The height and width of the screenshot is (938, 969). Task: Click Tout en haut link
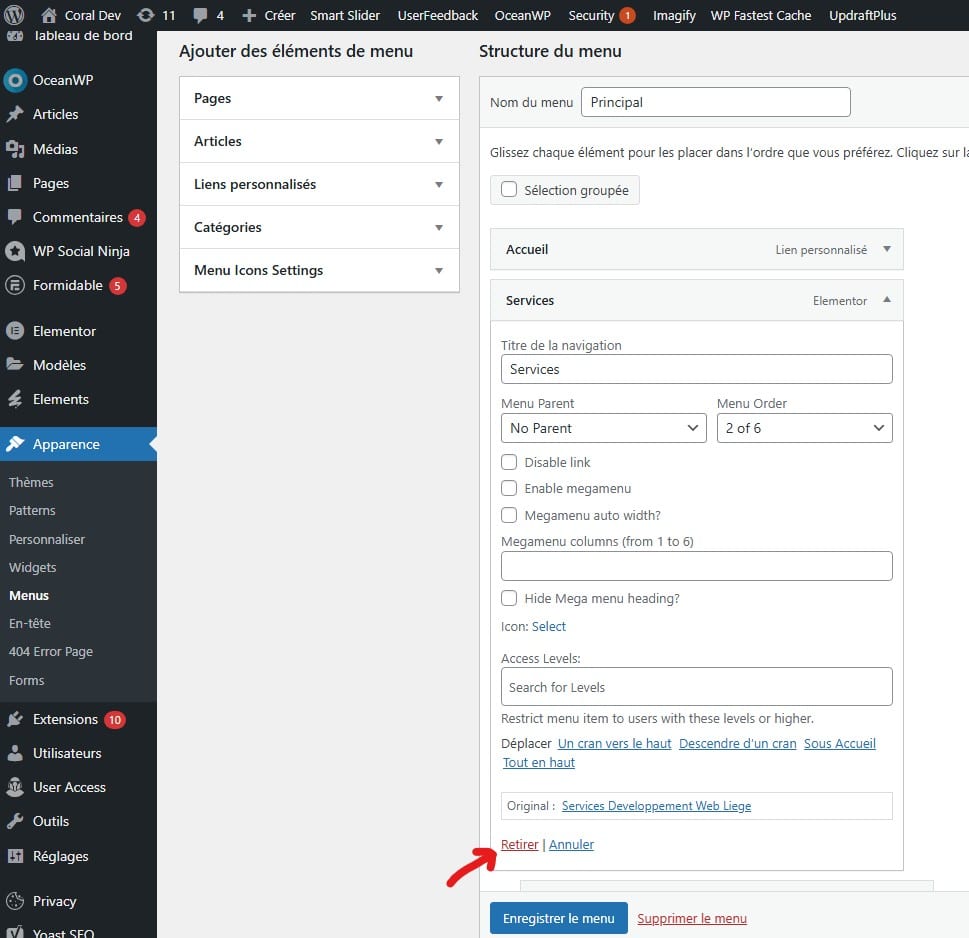538,762
